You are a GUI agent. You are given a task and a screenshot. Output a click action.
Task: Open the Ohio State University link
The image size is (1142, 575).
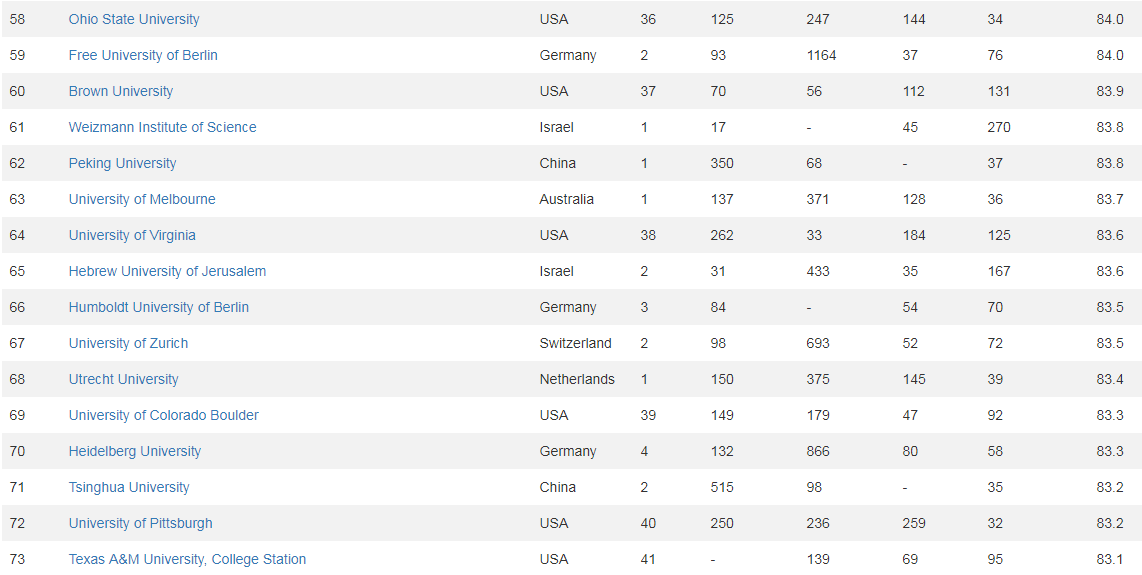[134, 19]
